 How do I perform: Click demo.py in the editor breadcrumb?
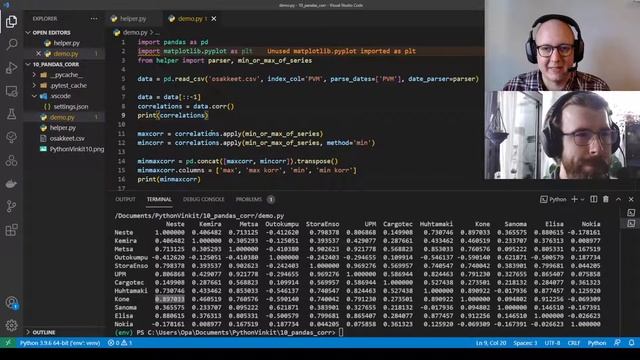pos(135,32)
